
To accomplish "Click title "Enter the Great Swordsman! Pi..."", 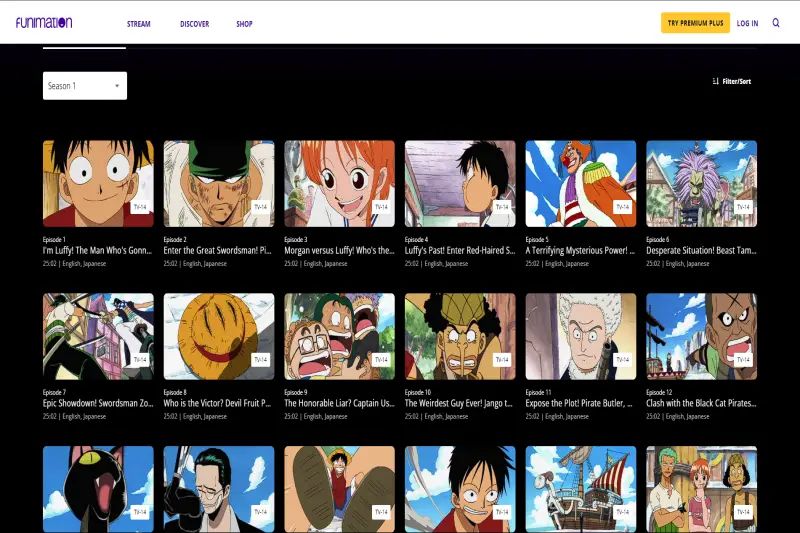I will pos(217,250).
